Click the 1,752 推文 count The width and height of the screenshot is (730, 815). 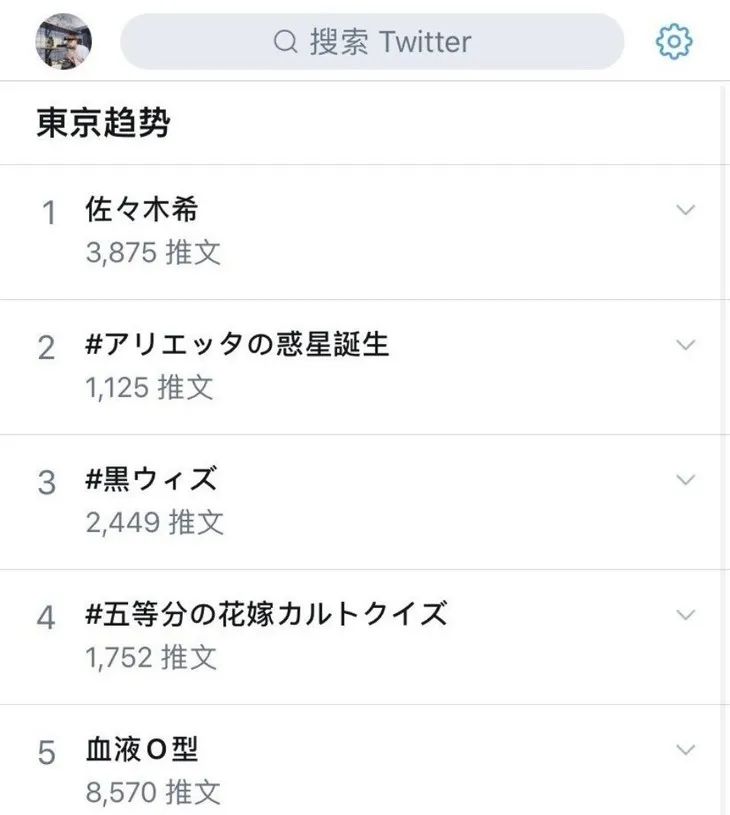point(151,658)
